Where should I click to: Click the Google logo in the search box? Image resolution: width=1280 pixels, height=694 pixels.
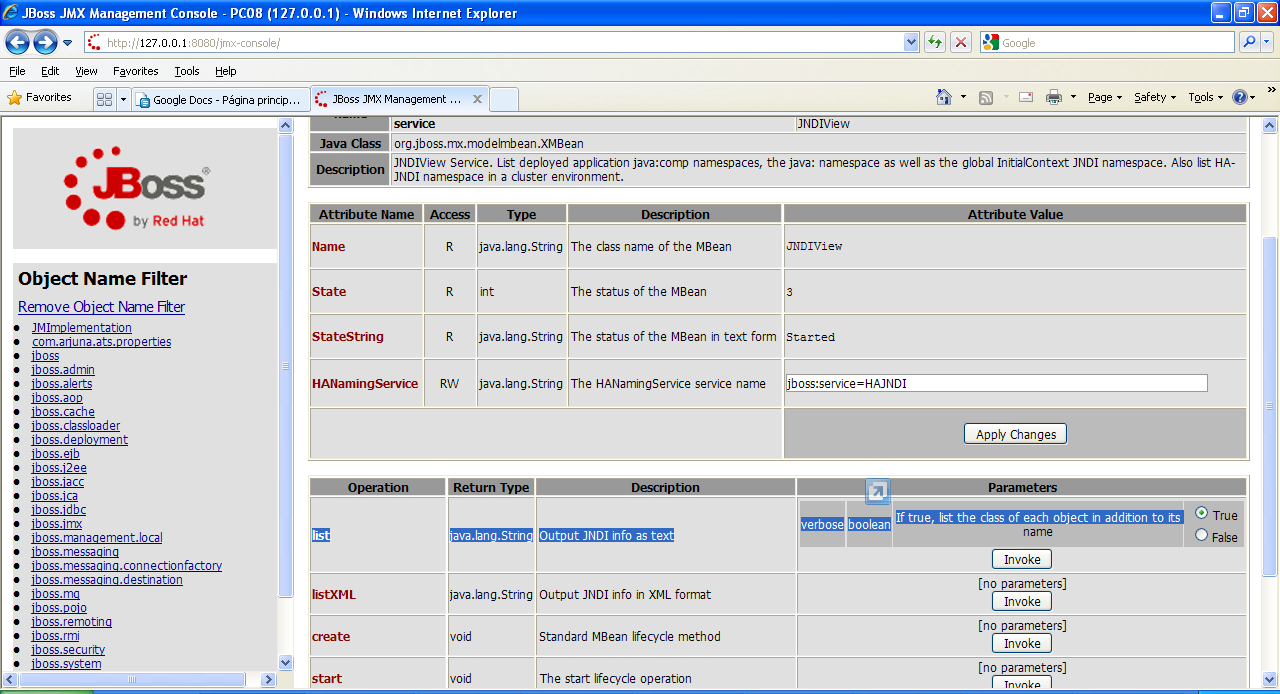point(989,42)
